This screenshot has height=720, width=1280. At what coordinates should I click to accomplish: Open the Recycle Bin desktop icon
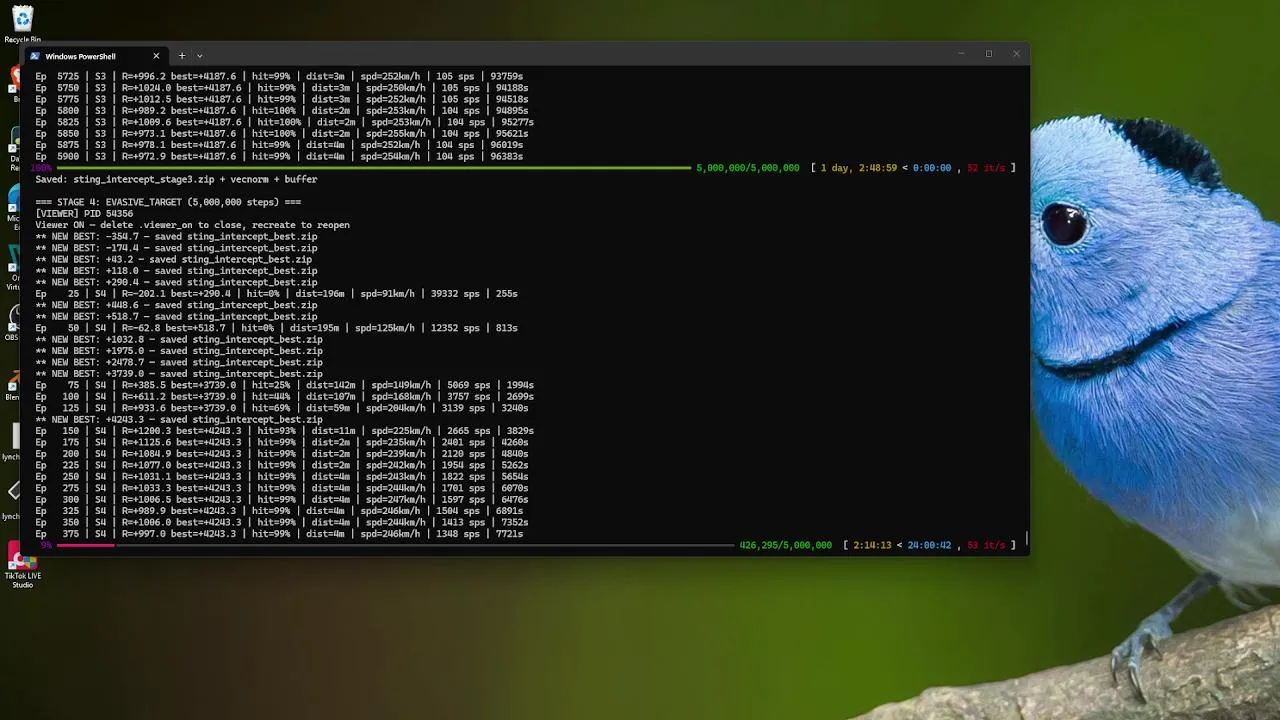pyautogui.click(x=21, y=20)
